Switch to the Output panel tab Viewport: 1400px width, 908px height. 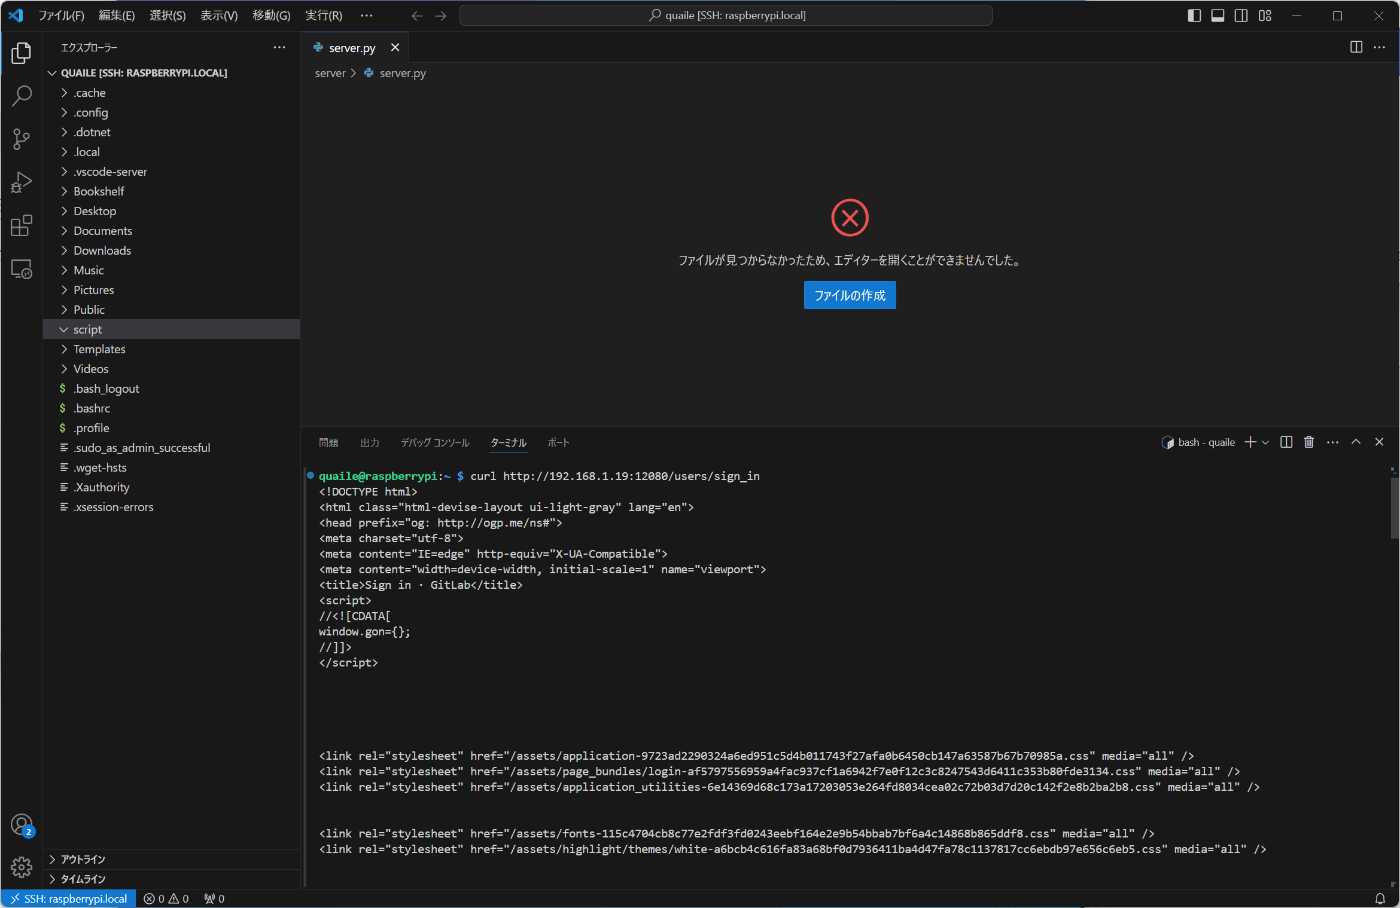point(370,442)
